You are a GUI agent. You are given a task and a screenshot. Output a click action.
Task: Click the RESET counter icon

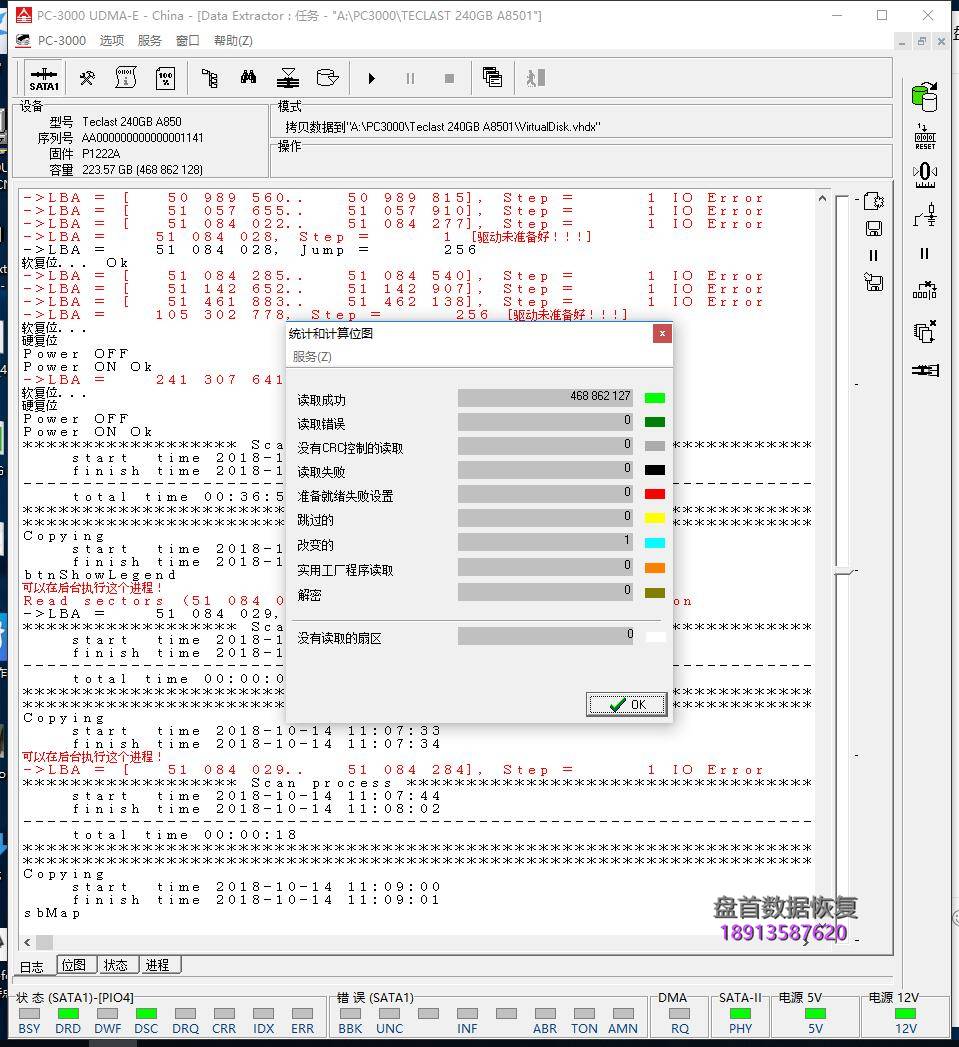point(925,136)
